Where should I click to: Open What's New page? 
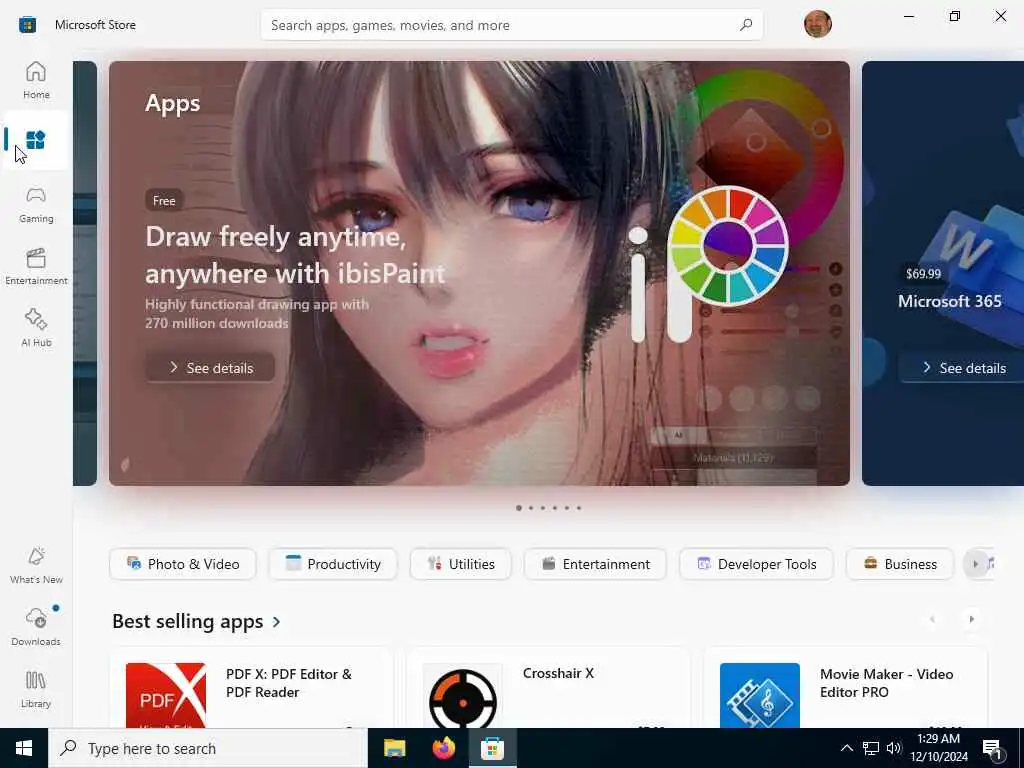point(36,566)
